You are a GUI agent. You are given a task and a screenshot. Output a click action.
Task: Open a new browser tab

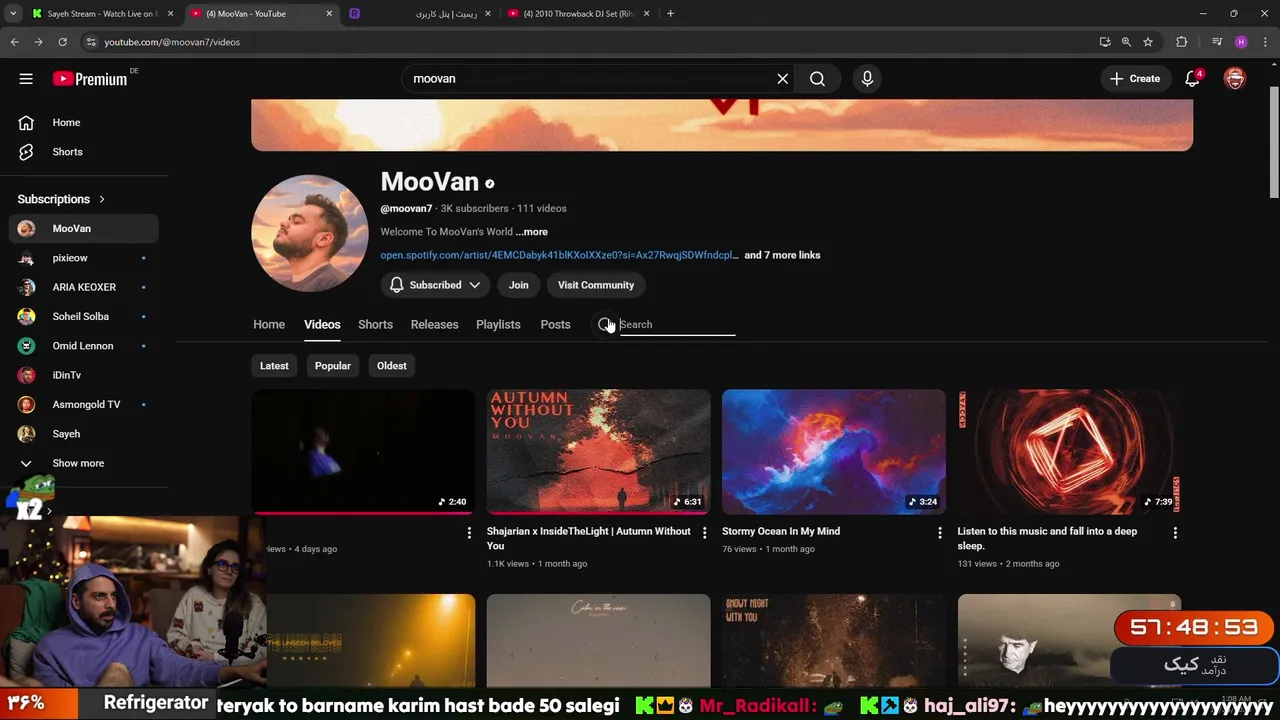point(670,14)
